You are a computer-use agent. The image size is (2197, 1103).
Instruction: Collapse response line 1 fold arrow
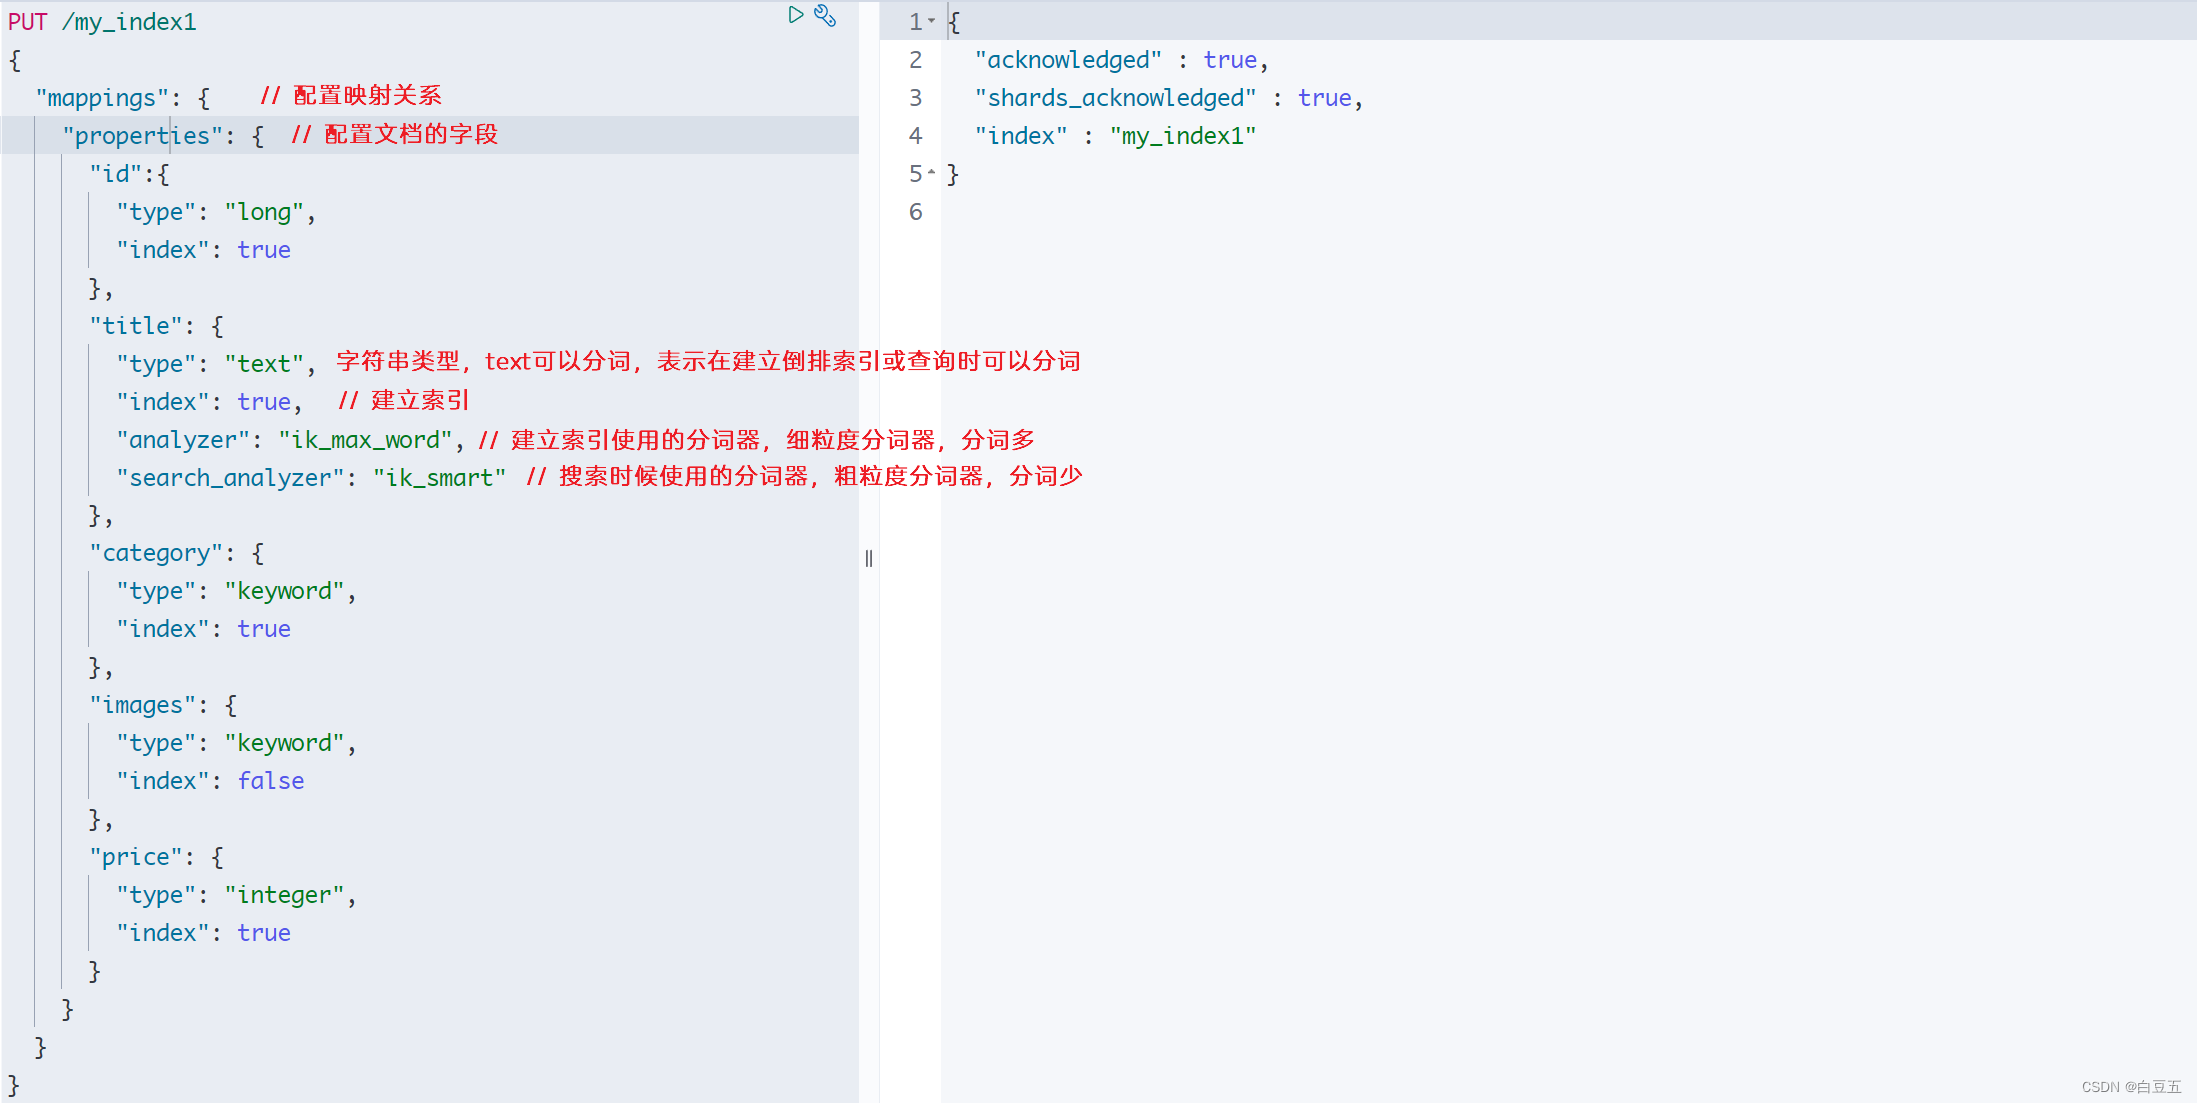point(932,21)
